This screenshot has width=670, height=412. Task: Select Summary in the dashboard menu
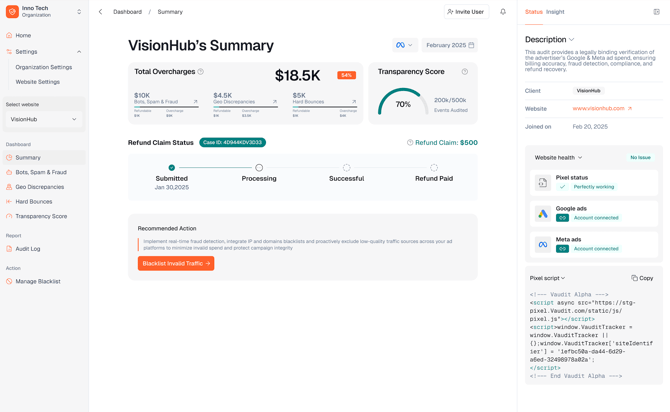tap(44, 158)
